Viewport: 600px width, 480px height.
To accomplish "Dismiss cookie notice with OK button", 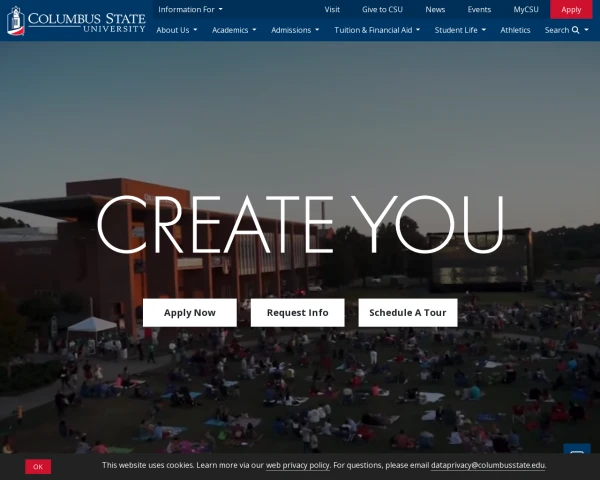I will pos(38,467).
